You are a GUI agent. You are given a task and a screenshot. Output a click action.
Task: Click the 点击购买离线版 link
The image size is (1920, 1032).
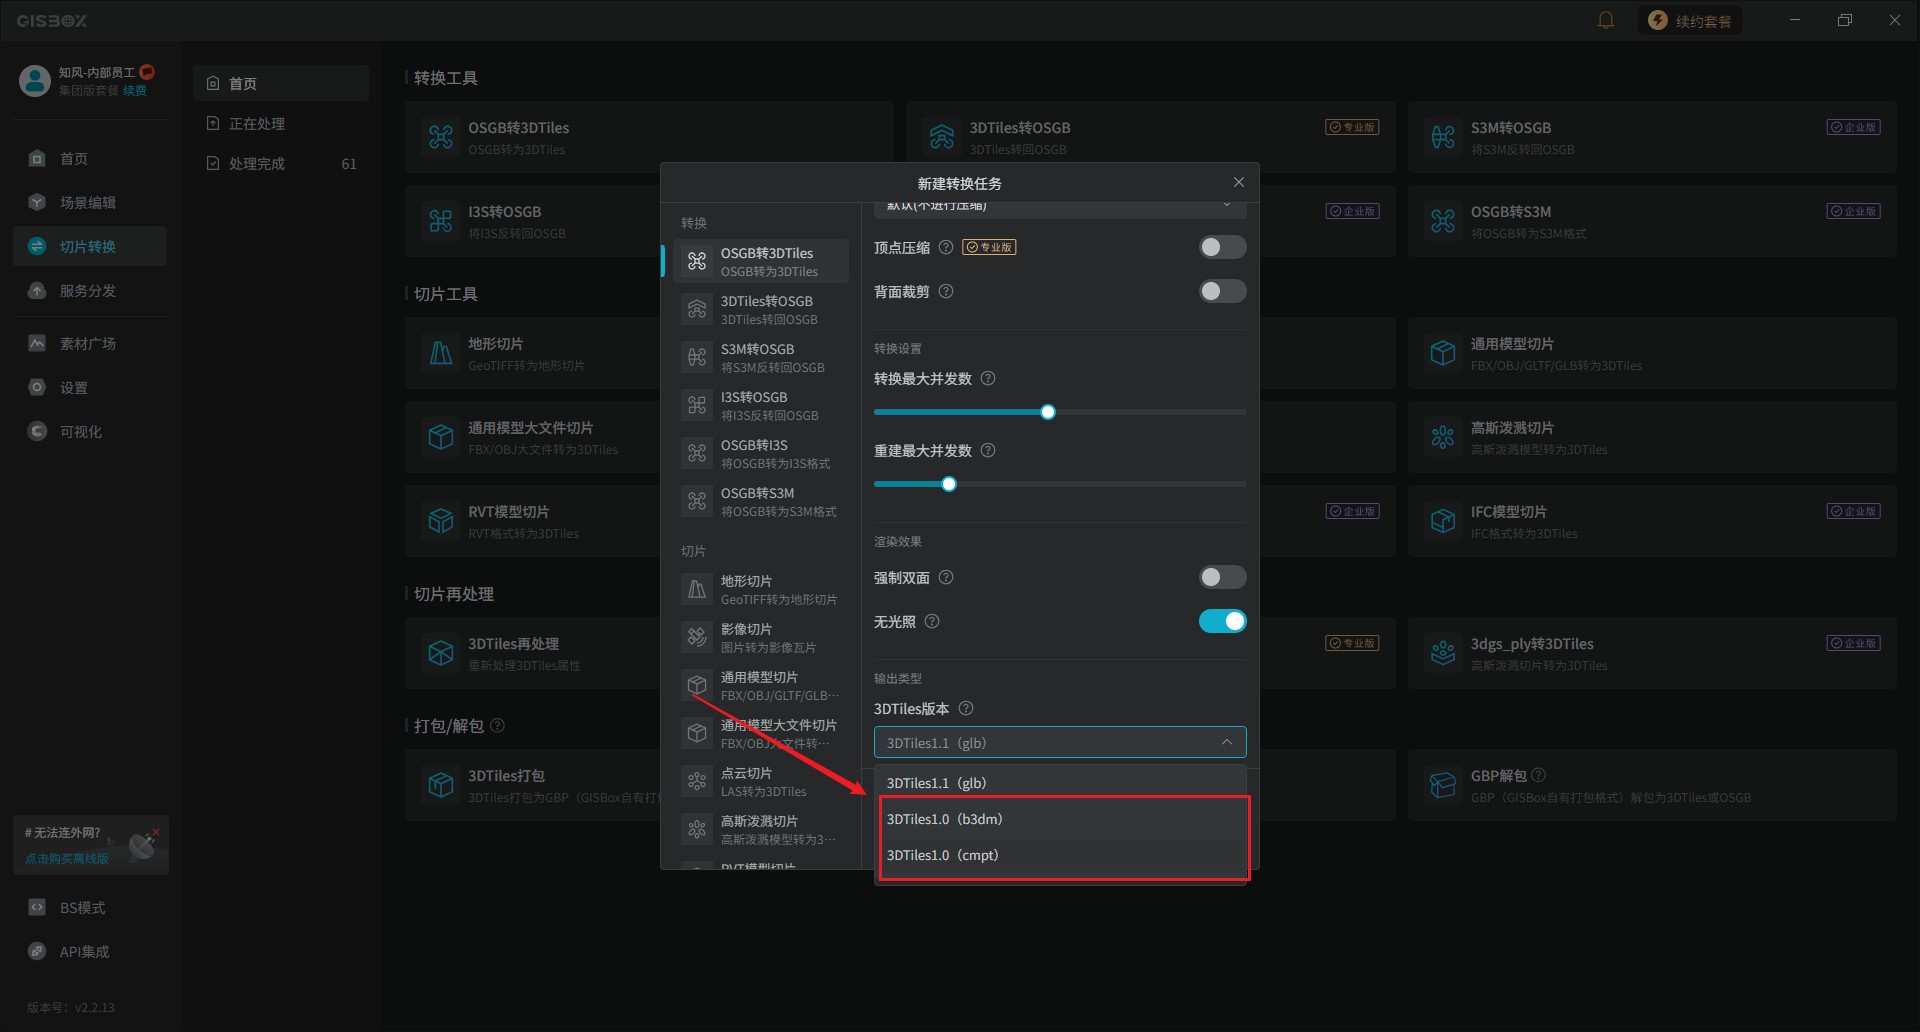[67, 859]
